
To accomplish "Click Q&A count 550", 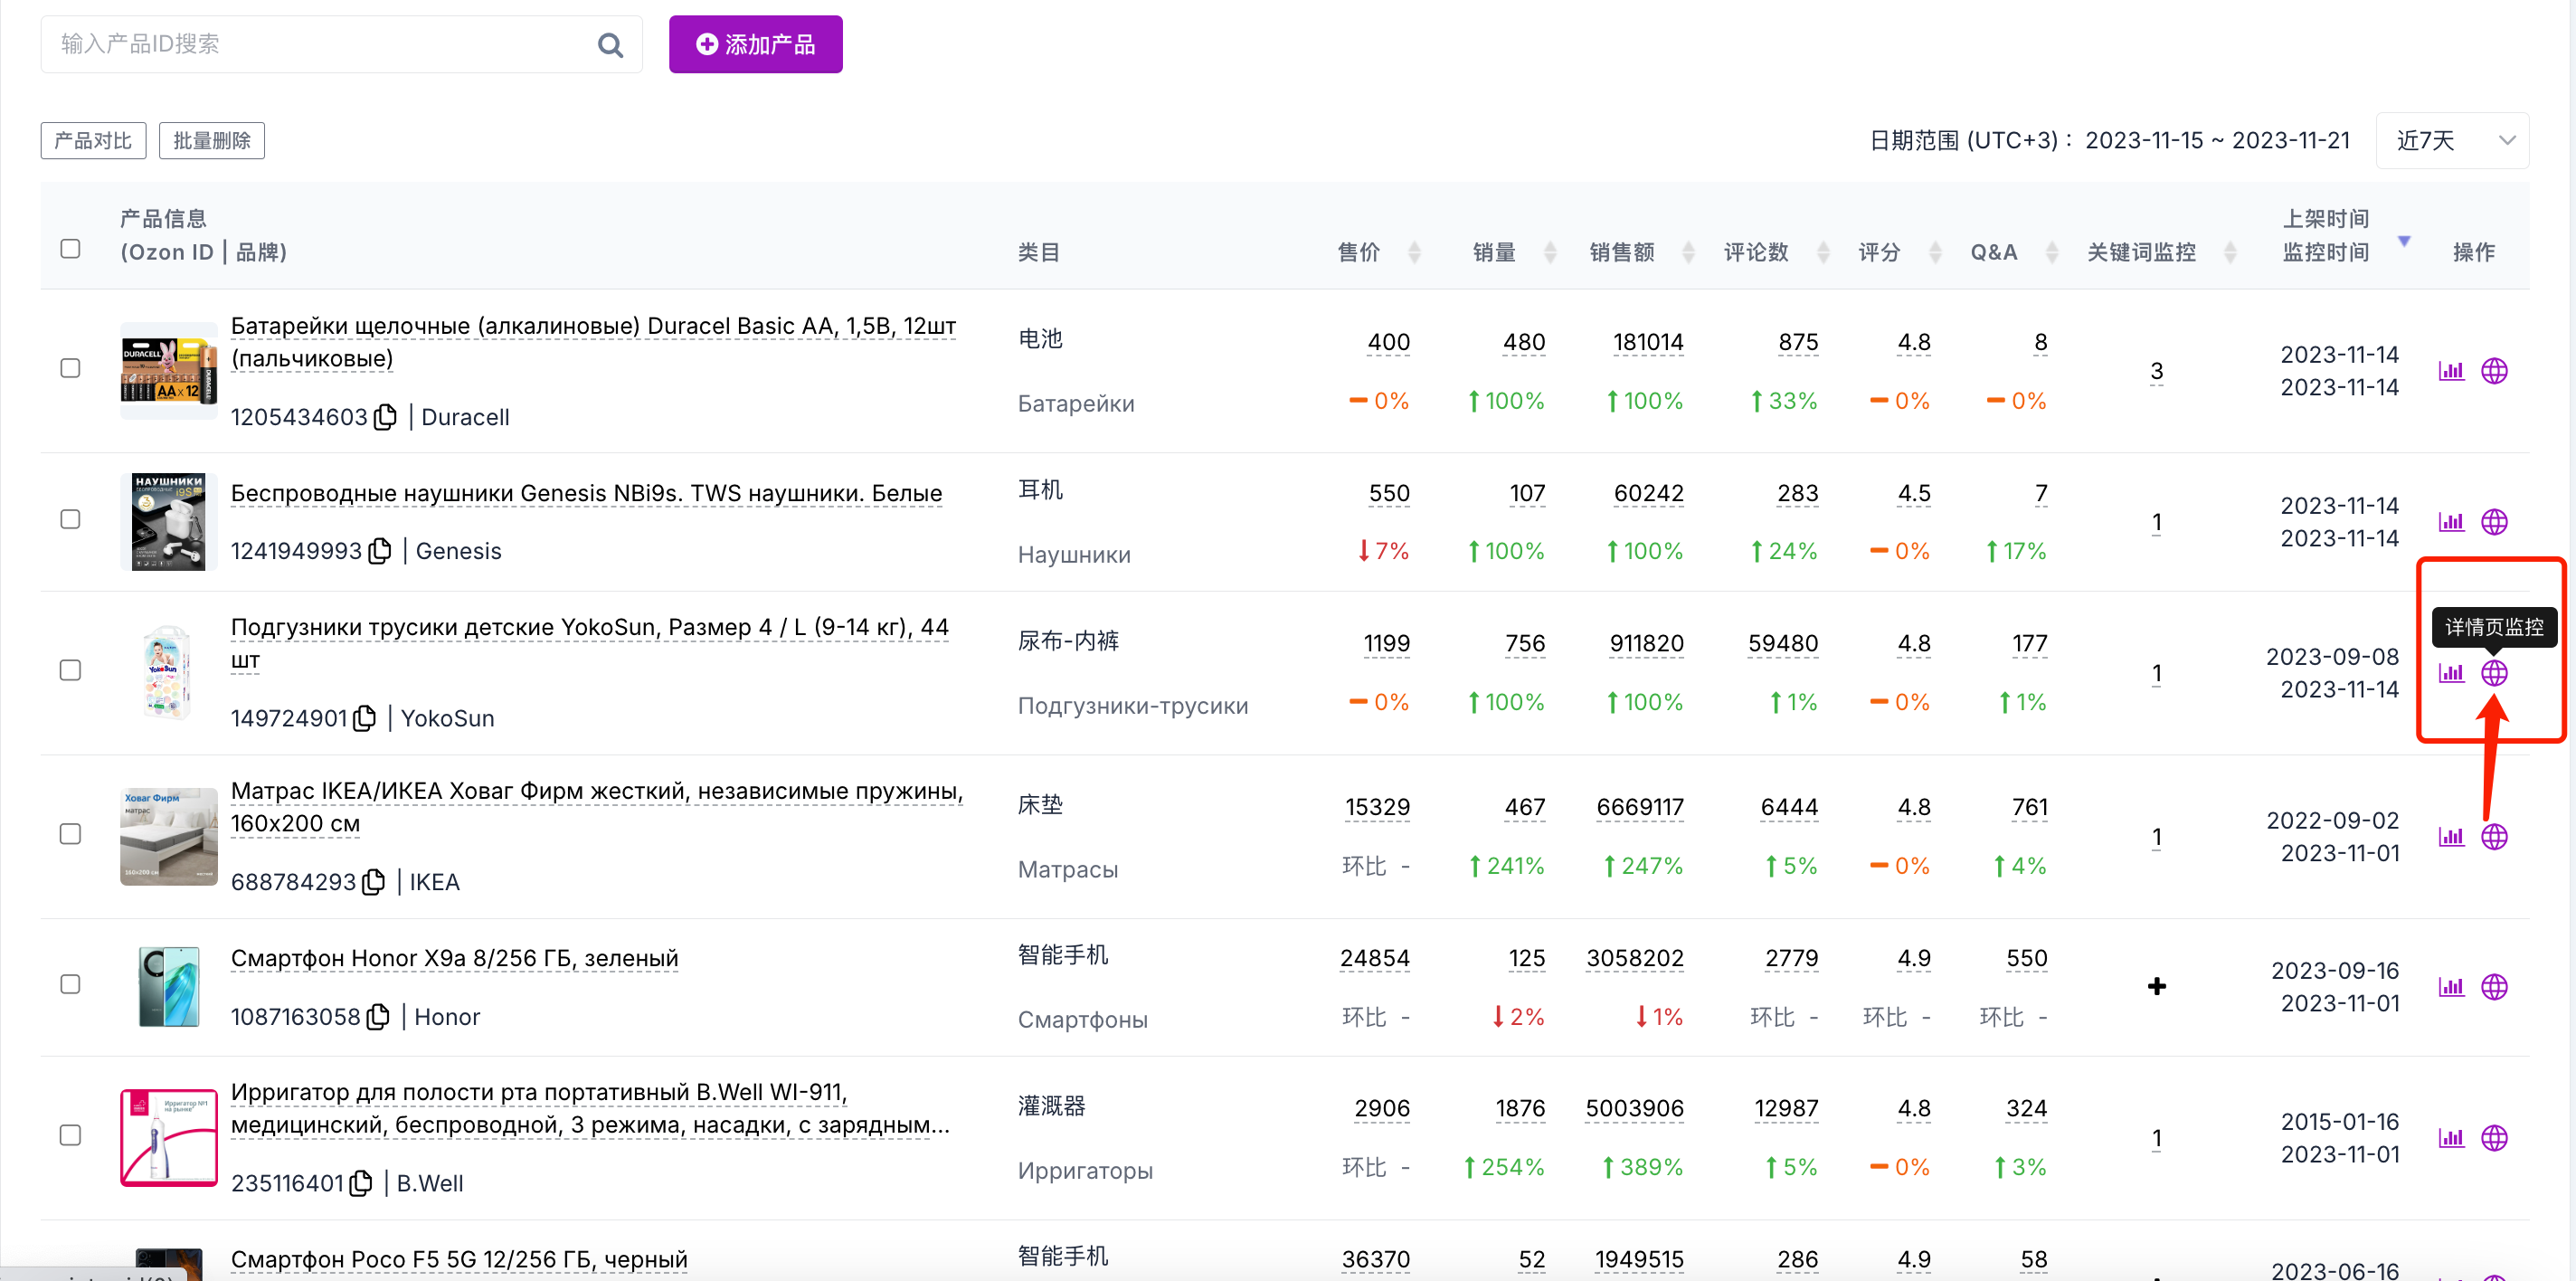I will pos(2026,958).
